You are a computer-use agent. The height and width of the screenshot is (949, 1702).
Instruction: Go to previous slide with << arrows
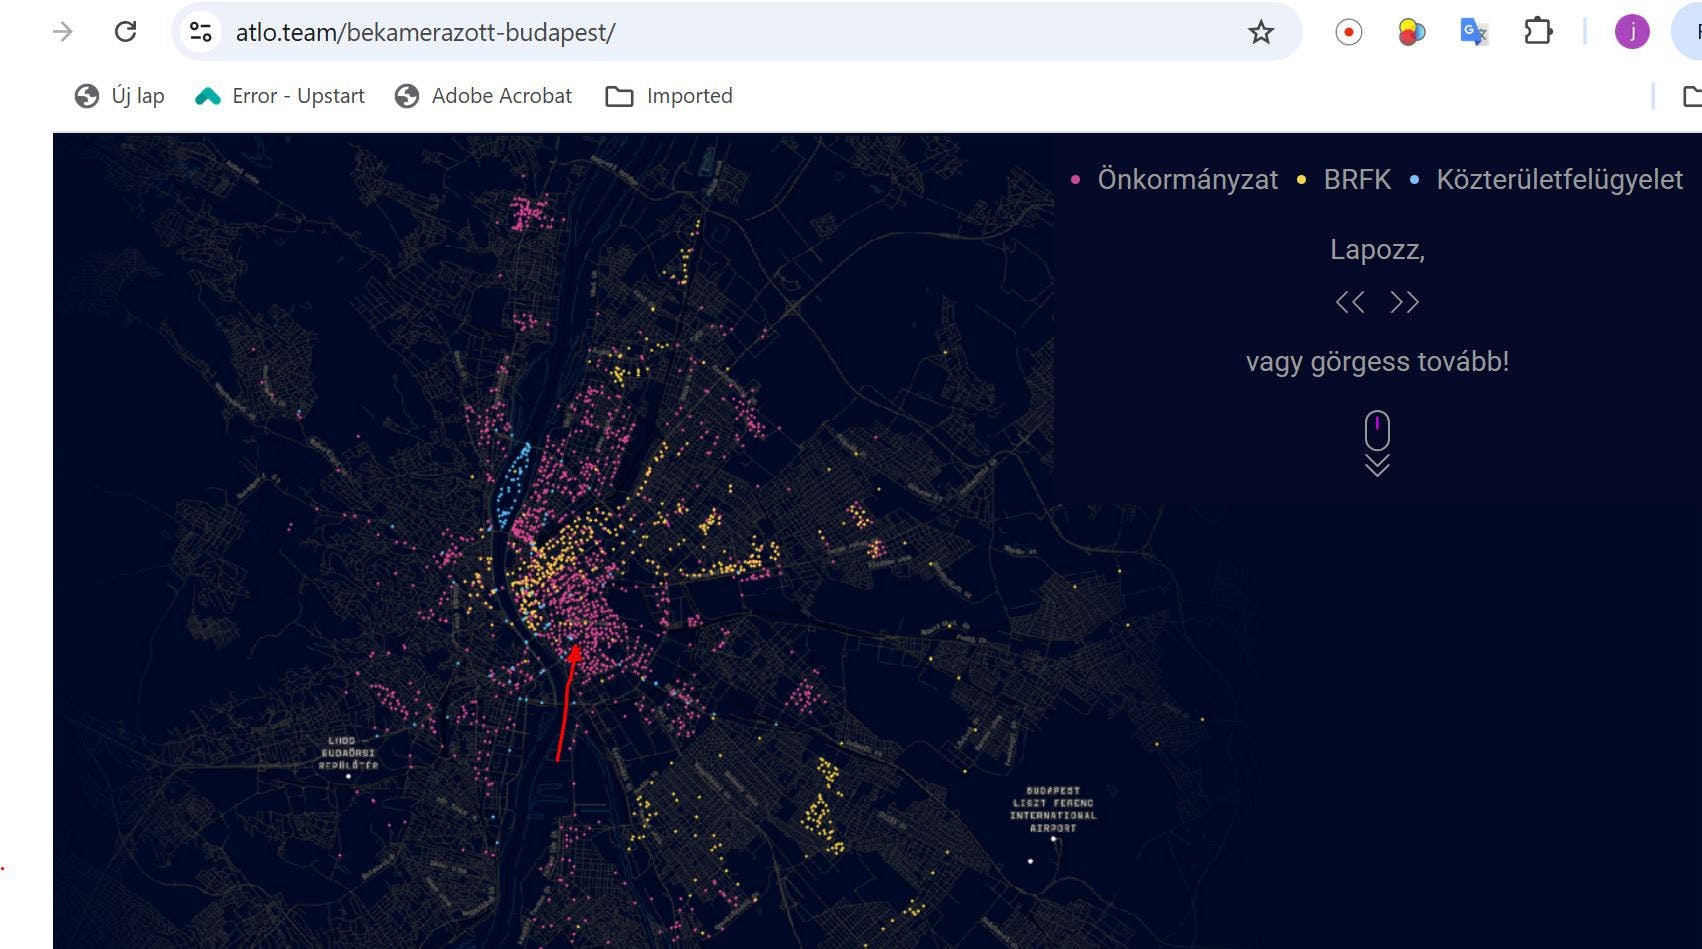click(x=1350, y=302)
